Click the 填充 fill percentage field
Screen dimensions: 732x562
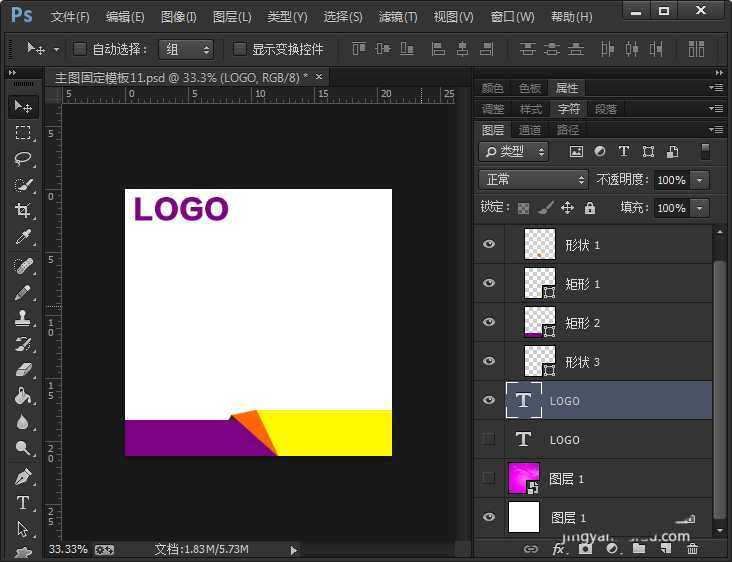pos(670,208)
